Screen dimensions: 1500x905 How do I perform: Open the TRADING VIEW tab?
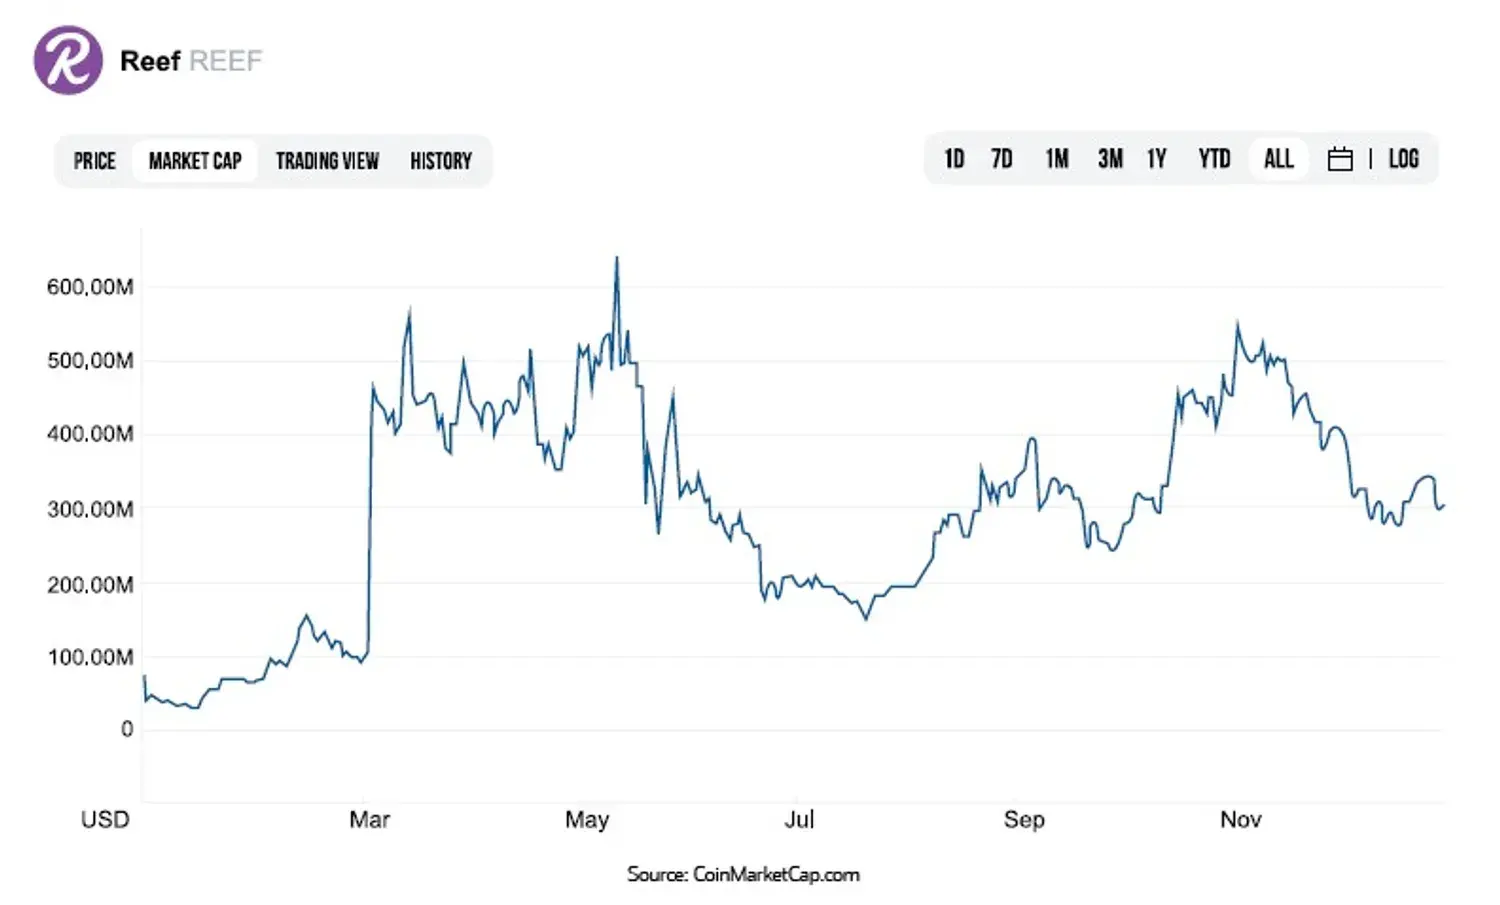(327, 160)
